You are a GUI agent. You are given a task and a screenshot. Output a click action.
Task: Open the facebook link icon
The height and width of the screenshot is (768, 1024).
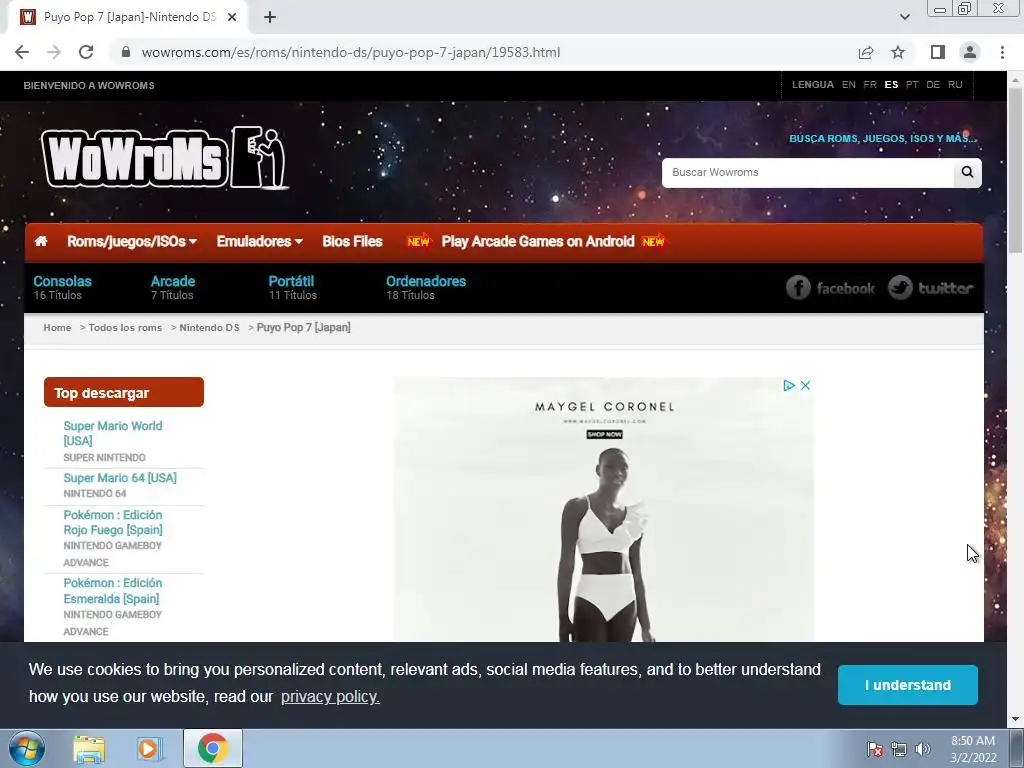pyautogui.click(x=830, y=288)
